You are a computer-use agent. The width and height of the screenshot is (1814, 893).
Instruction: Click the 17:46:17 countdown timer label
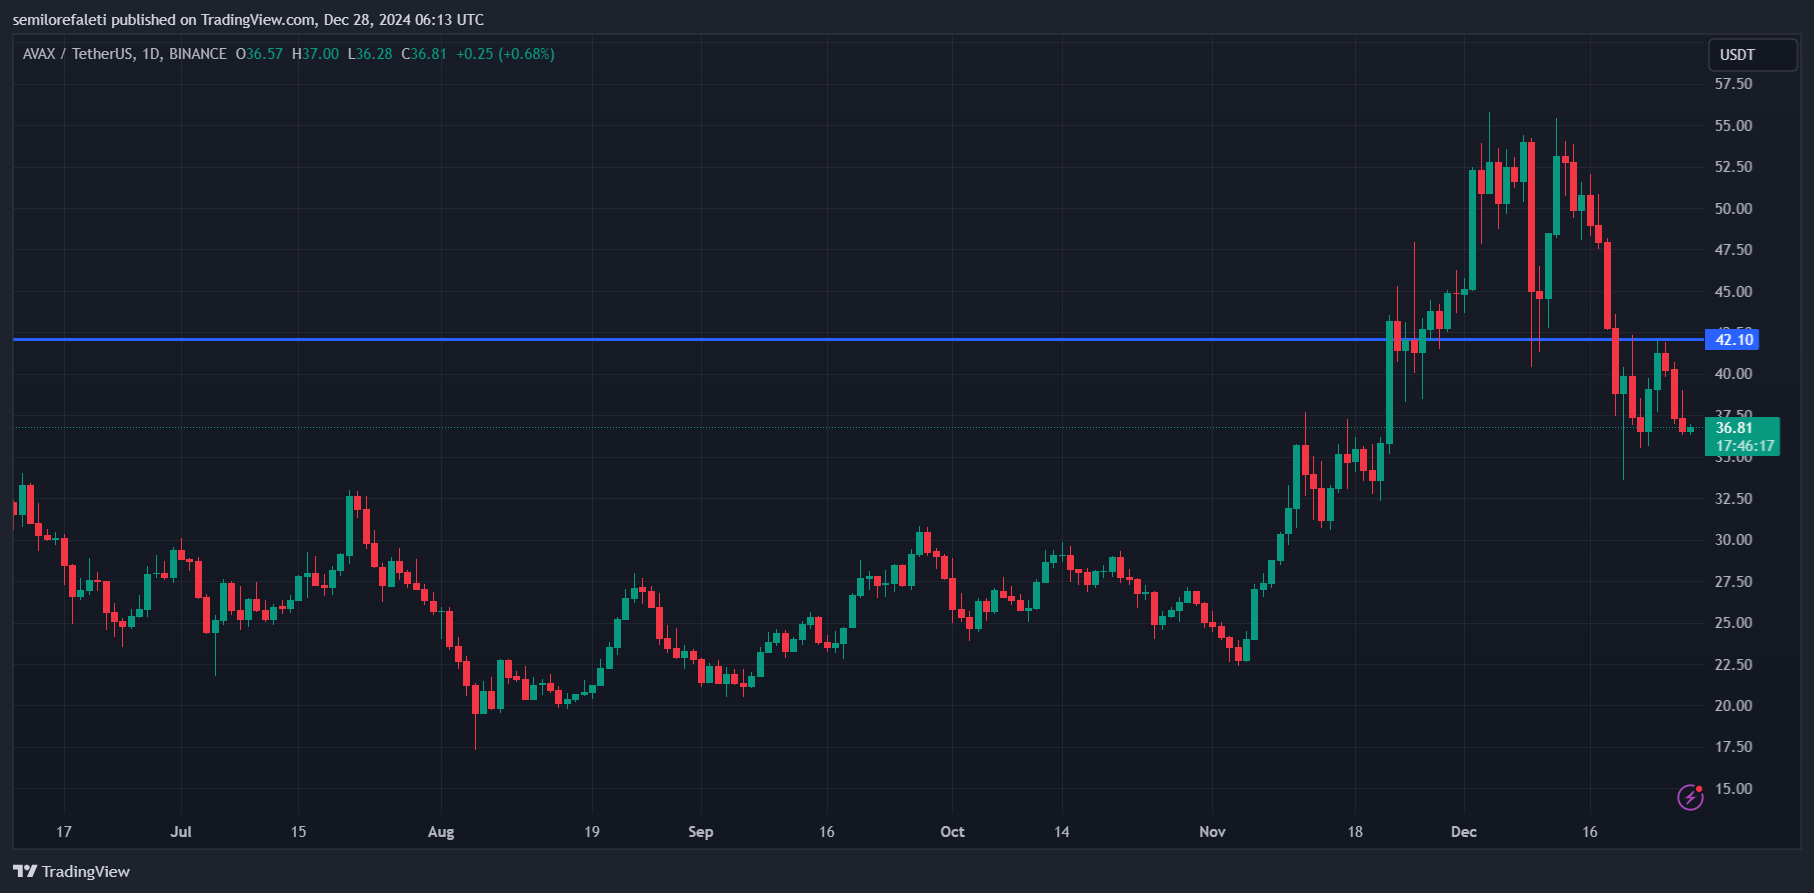1745,446
